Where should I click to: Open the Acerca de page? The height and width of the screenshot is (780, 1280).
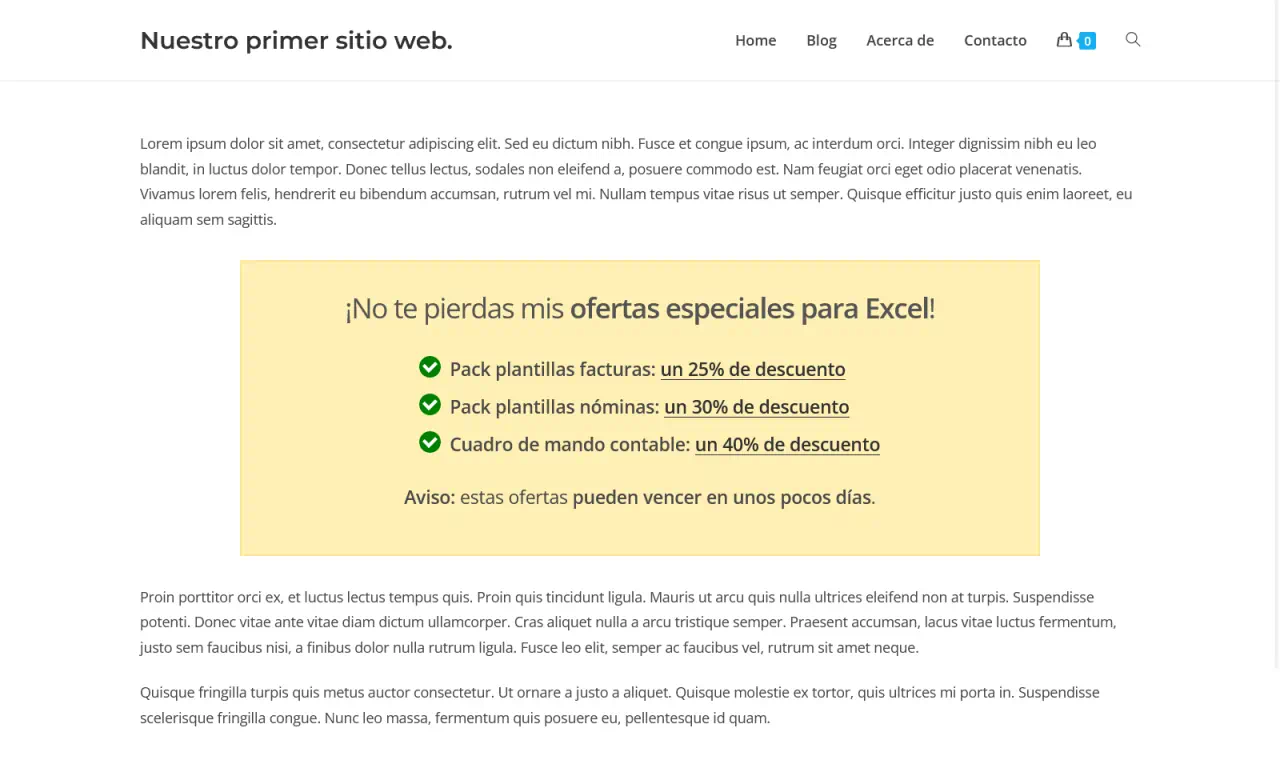click(900, 40)
